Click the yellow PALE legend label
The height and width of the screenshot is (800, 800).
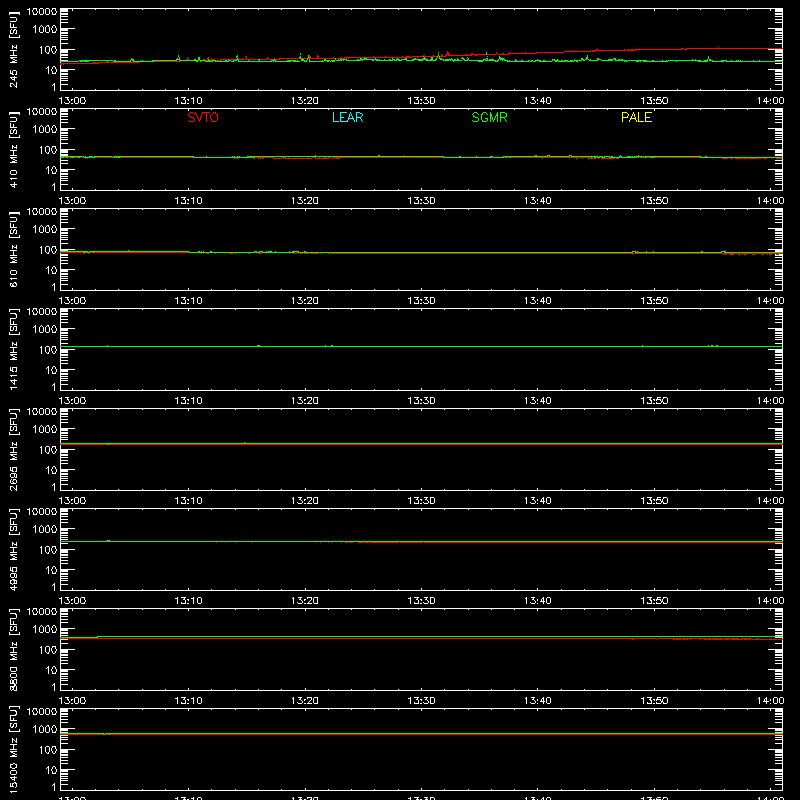pos(636,117)
